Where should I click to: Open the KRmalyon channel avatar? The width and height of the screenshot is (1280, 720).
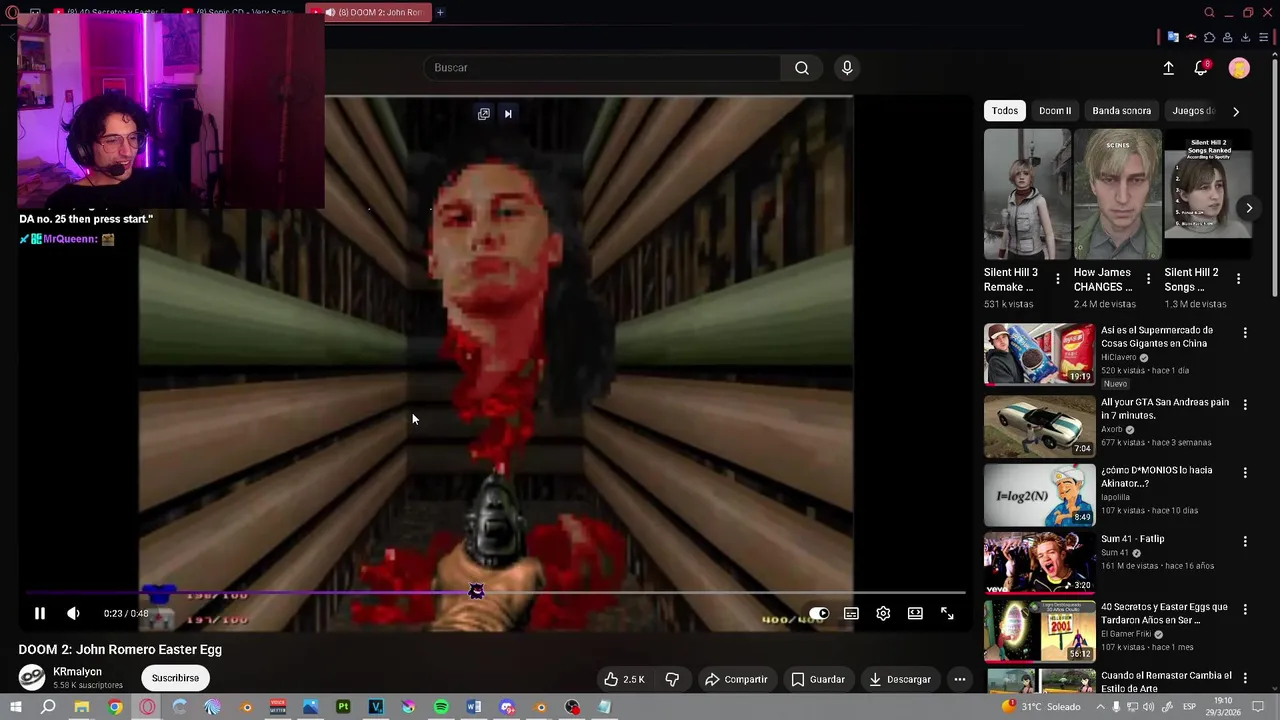tap(32, 677)
